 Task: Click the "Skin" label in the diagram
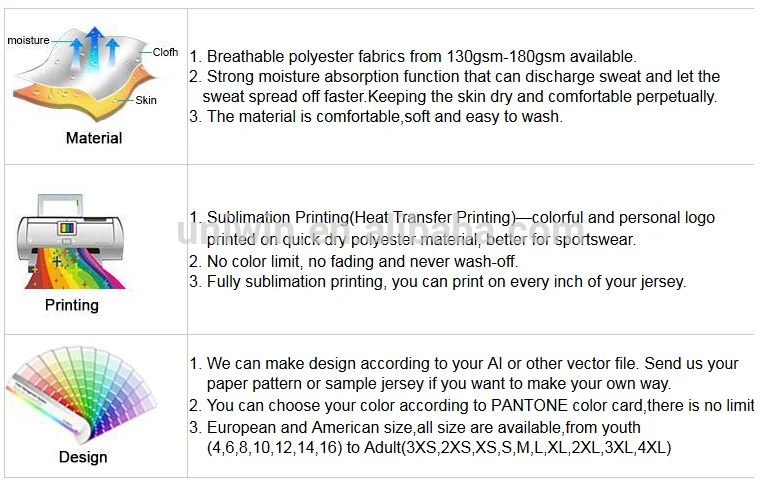pyautogui.click(x=147, y=99)
